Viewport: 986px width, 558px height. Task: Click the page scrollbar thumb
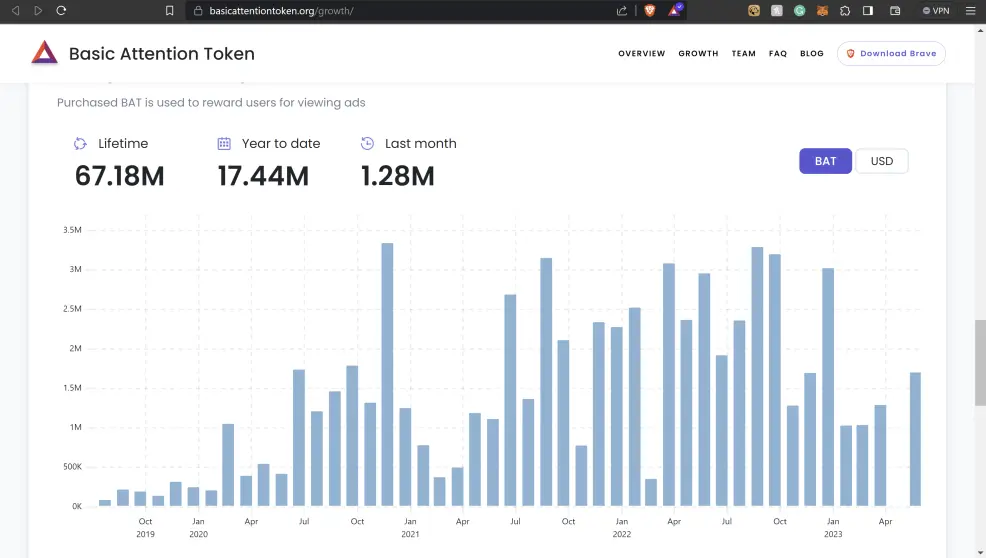pos(980,362)
